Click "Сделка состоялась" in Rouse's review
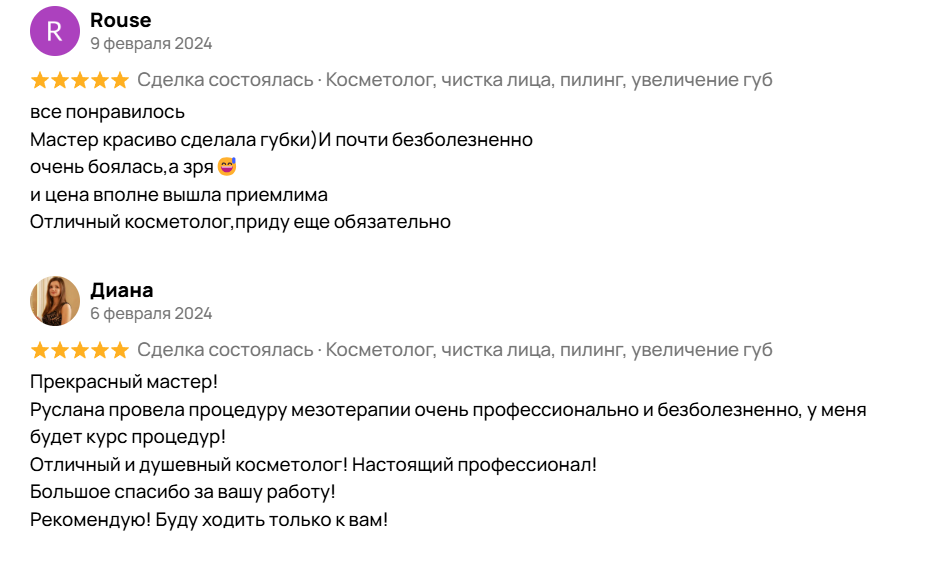Image resolution: width=930 pixels, height=562 pixels. click(225, 80)
